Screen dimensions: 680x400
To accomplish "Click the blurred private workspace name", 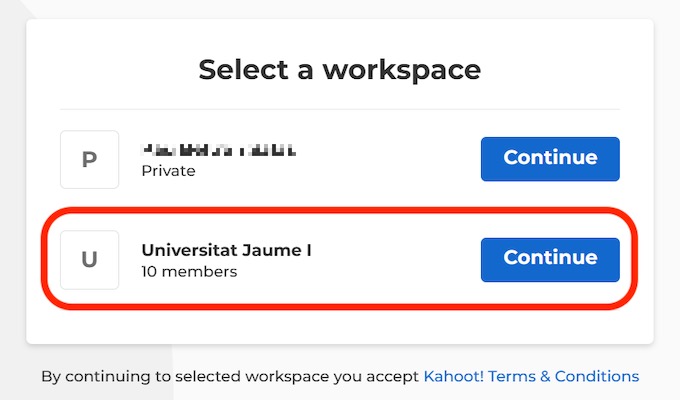I will [x=219, y=150].
